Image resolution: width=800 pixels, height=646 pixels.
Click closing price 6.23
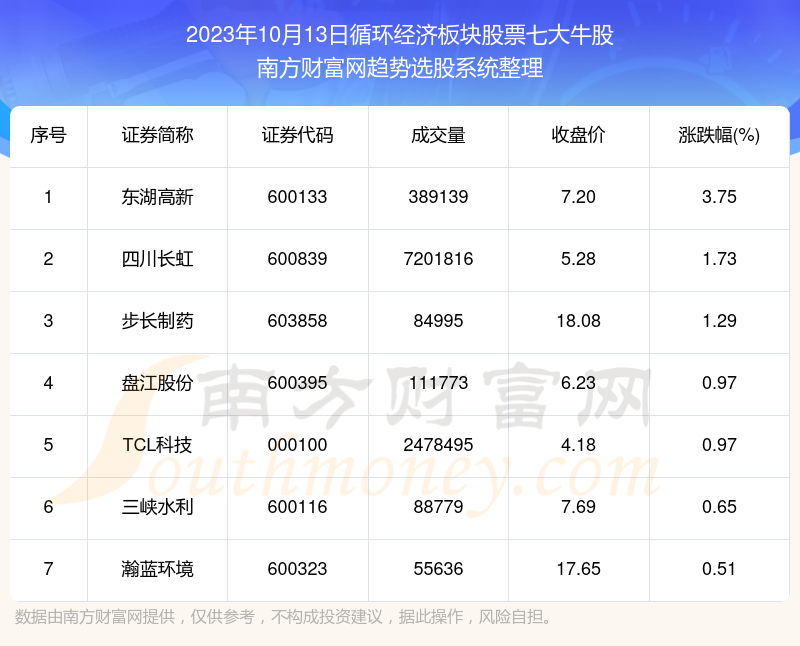[579, 383]
